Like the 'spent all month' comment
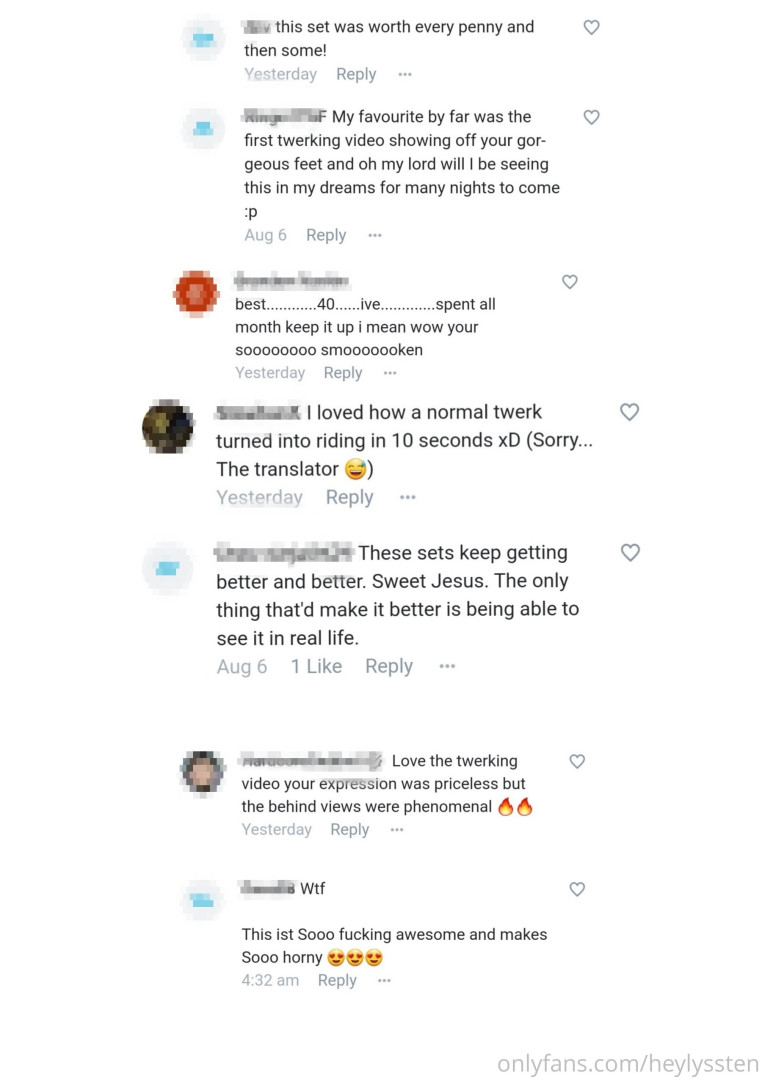The width and height of the screenshot is (762, 1080). (569, 282)
